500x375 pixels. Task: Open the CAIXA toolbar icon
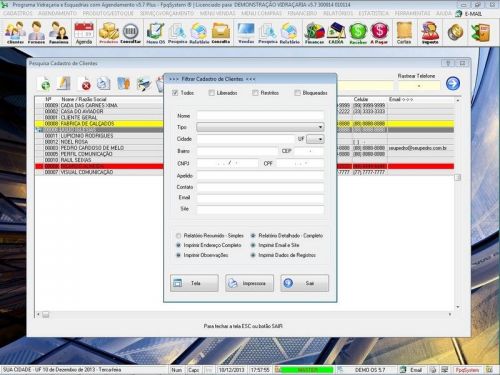[x=336, y=32]
